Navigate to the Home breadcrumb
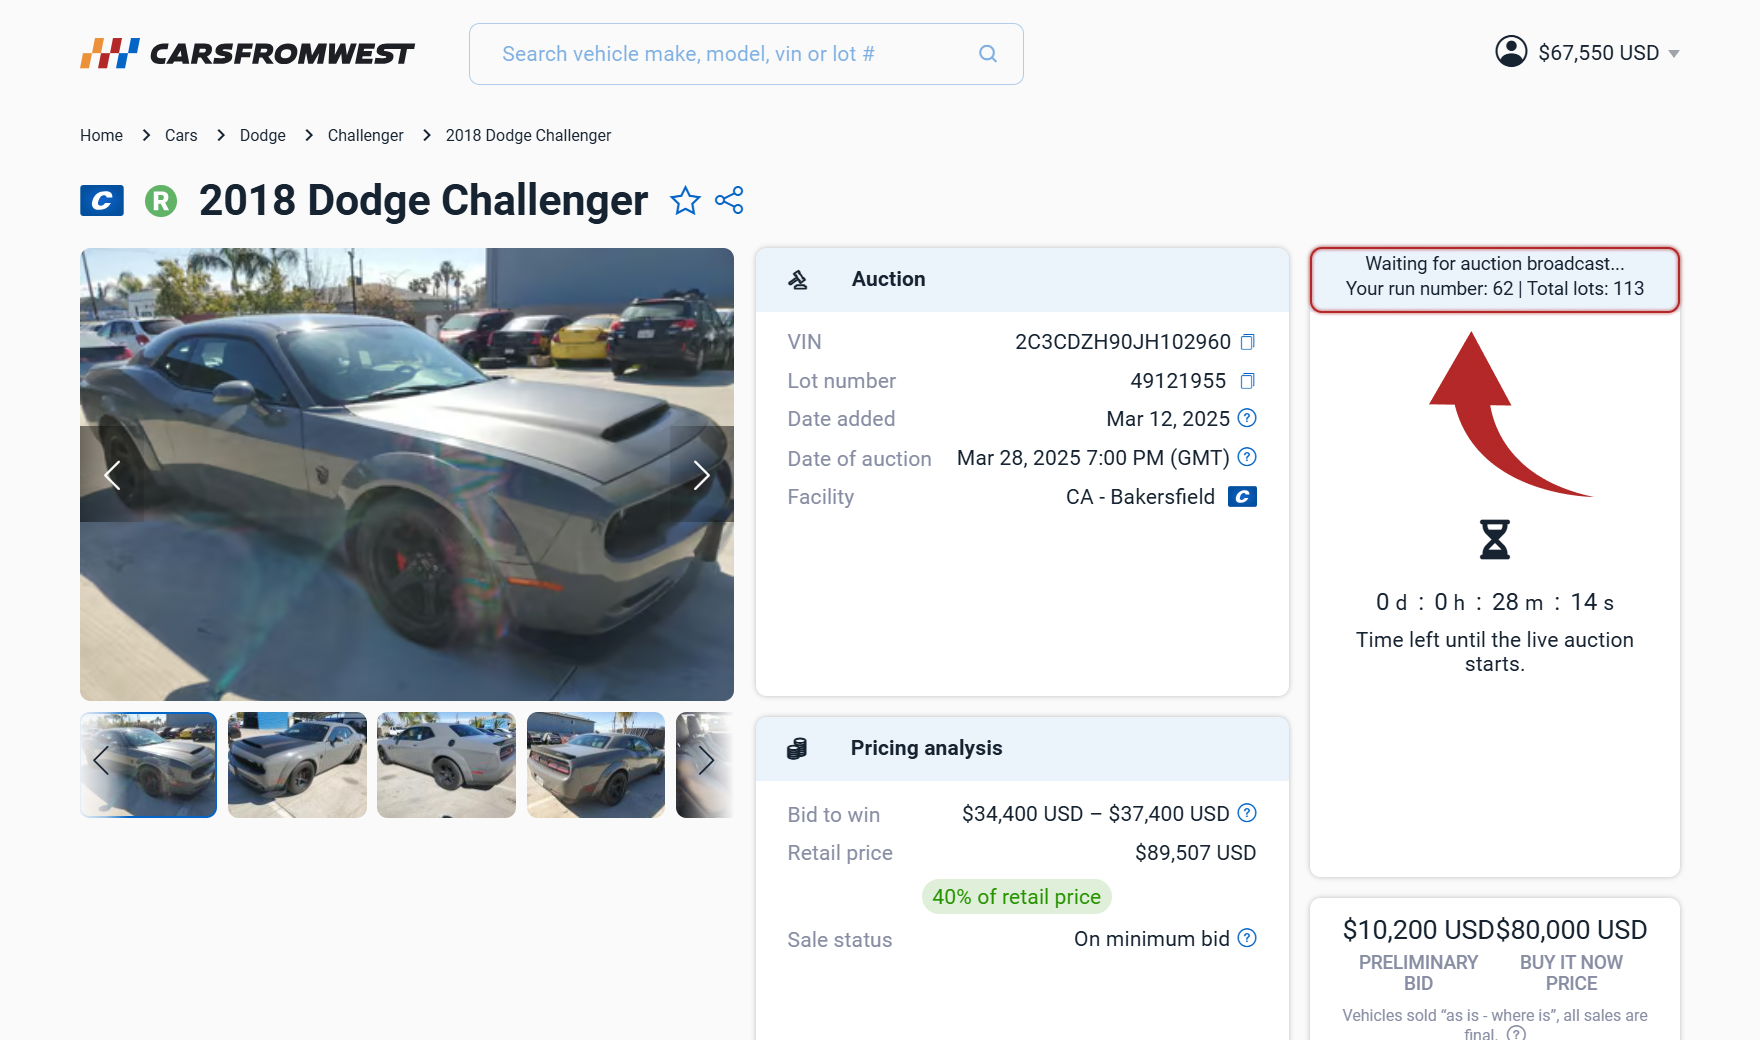The width and height of the screenshot is (1760, 1040). pos(101,135)
